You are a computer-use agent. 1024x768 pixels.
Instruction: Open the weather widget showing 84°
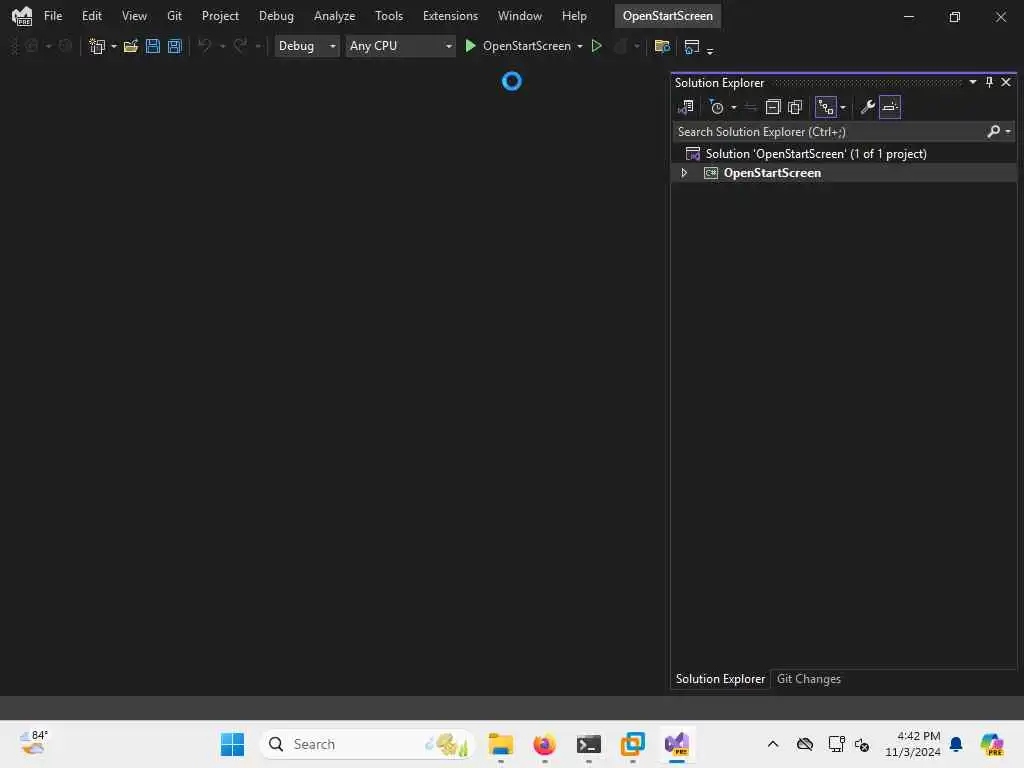[x=33, y=743]
